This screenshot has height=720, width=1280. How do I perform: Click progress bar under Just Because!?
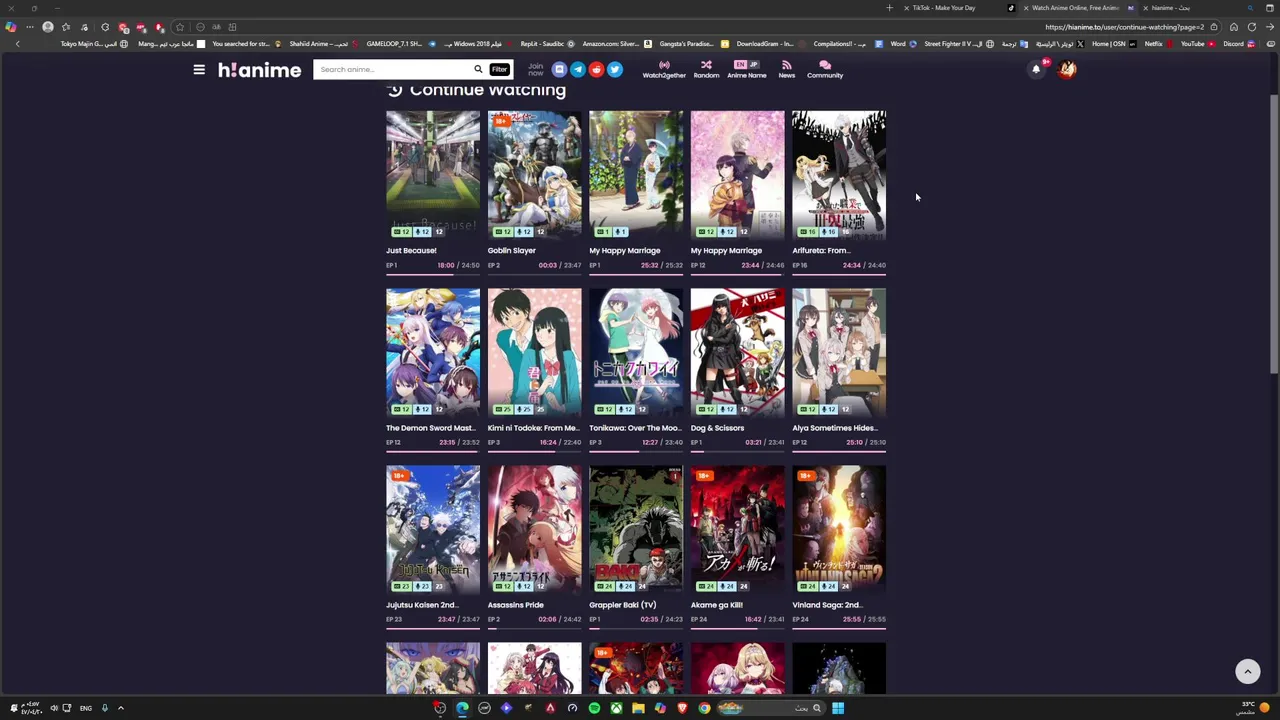[433, 273]
